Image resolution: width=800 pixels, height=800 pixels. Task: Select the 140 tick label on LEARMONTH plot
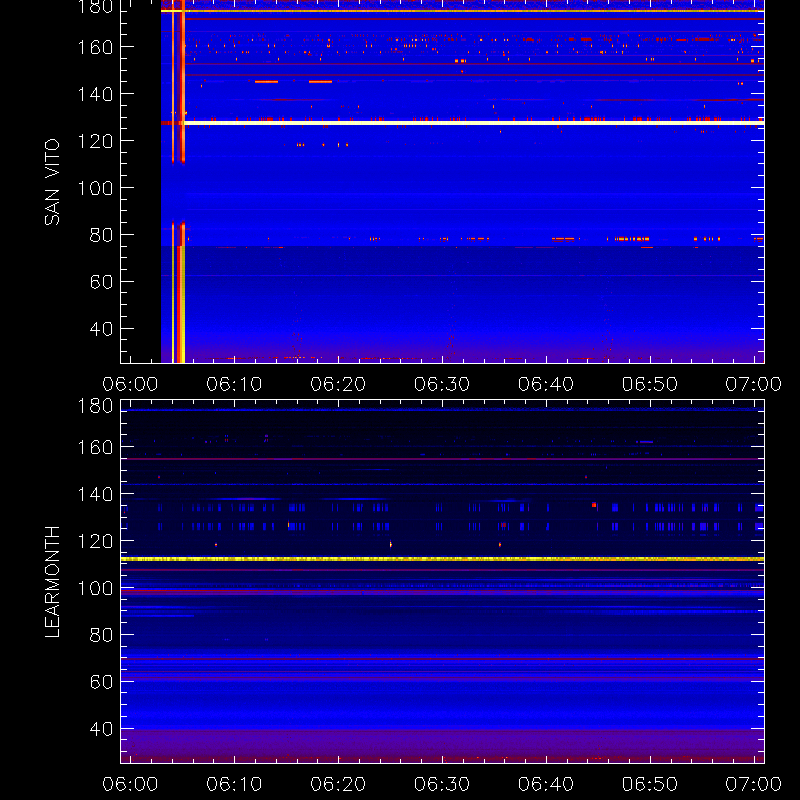pyautogui.click(x=95, y=494)
